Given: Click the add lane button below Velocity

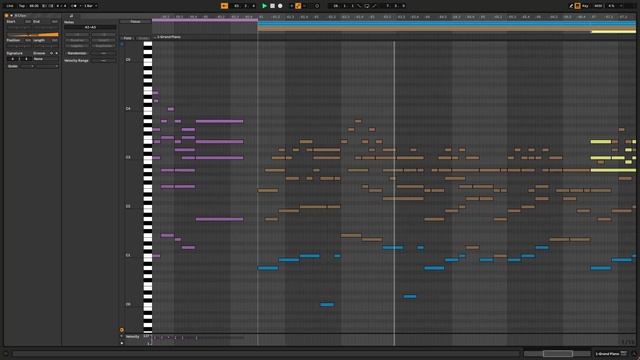Looking at the screenshot, I should coord(122,343).
